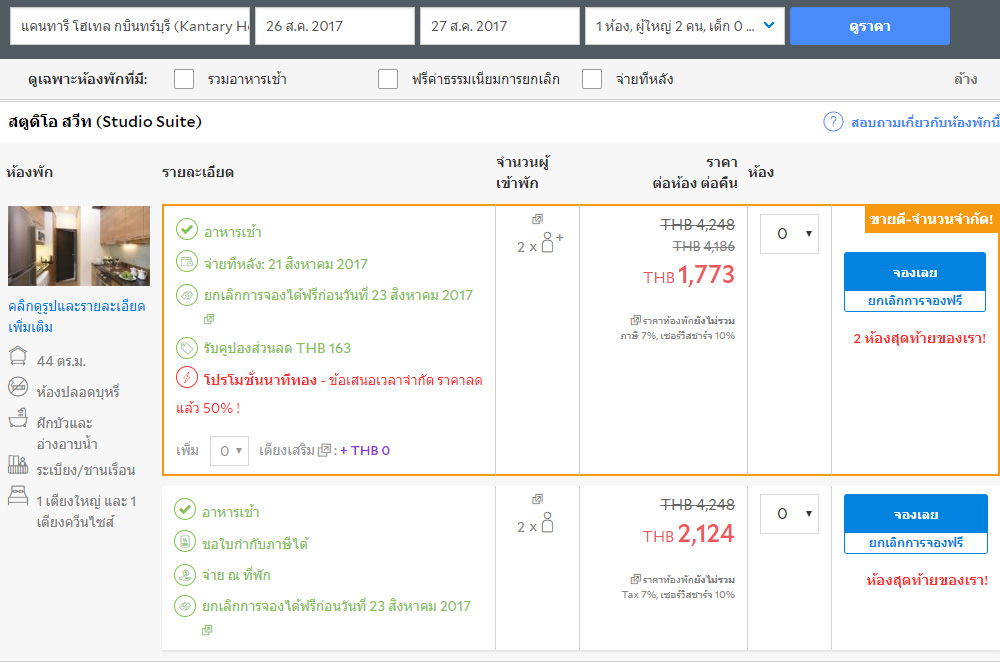Screen dimensions: 1000x667
Task: Open room quantity dropdown for THB 1,773 offer
Action: tap(789, 234)
